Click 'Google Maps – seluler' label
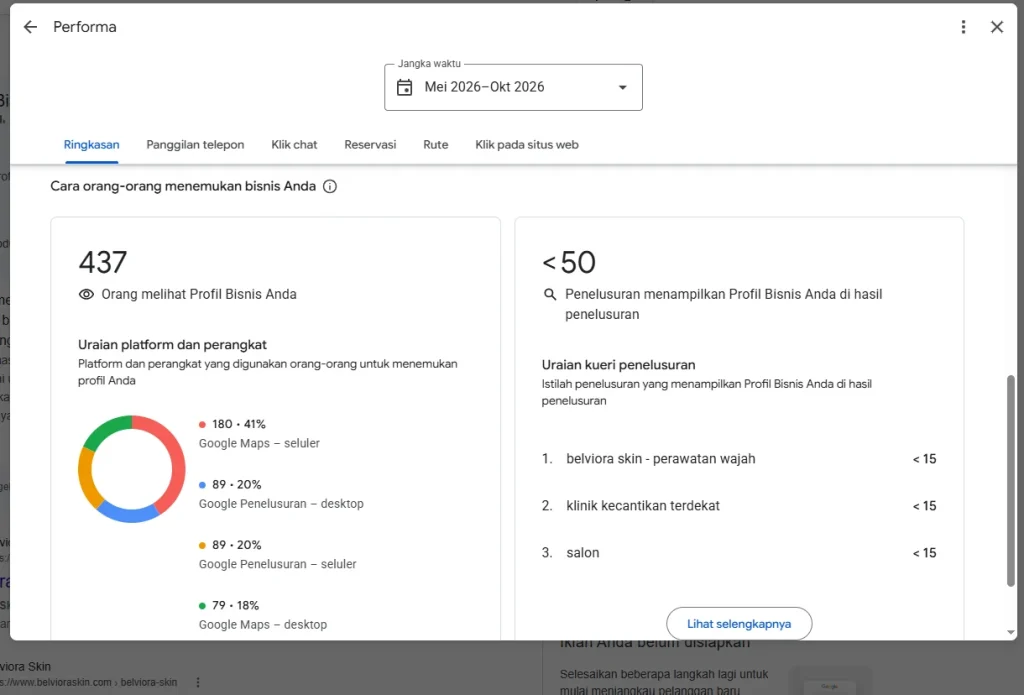The height and width of the screenshot is (695, 1024). click(259, 443)
